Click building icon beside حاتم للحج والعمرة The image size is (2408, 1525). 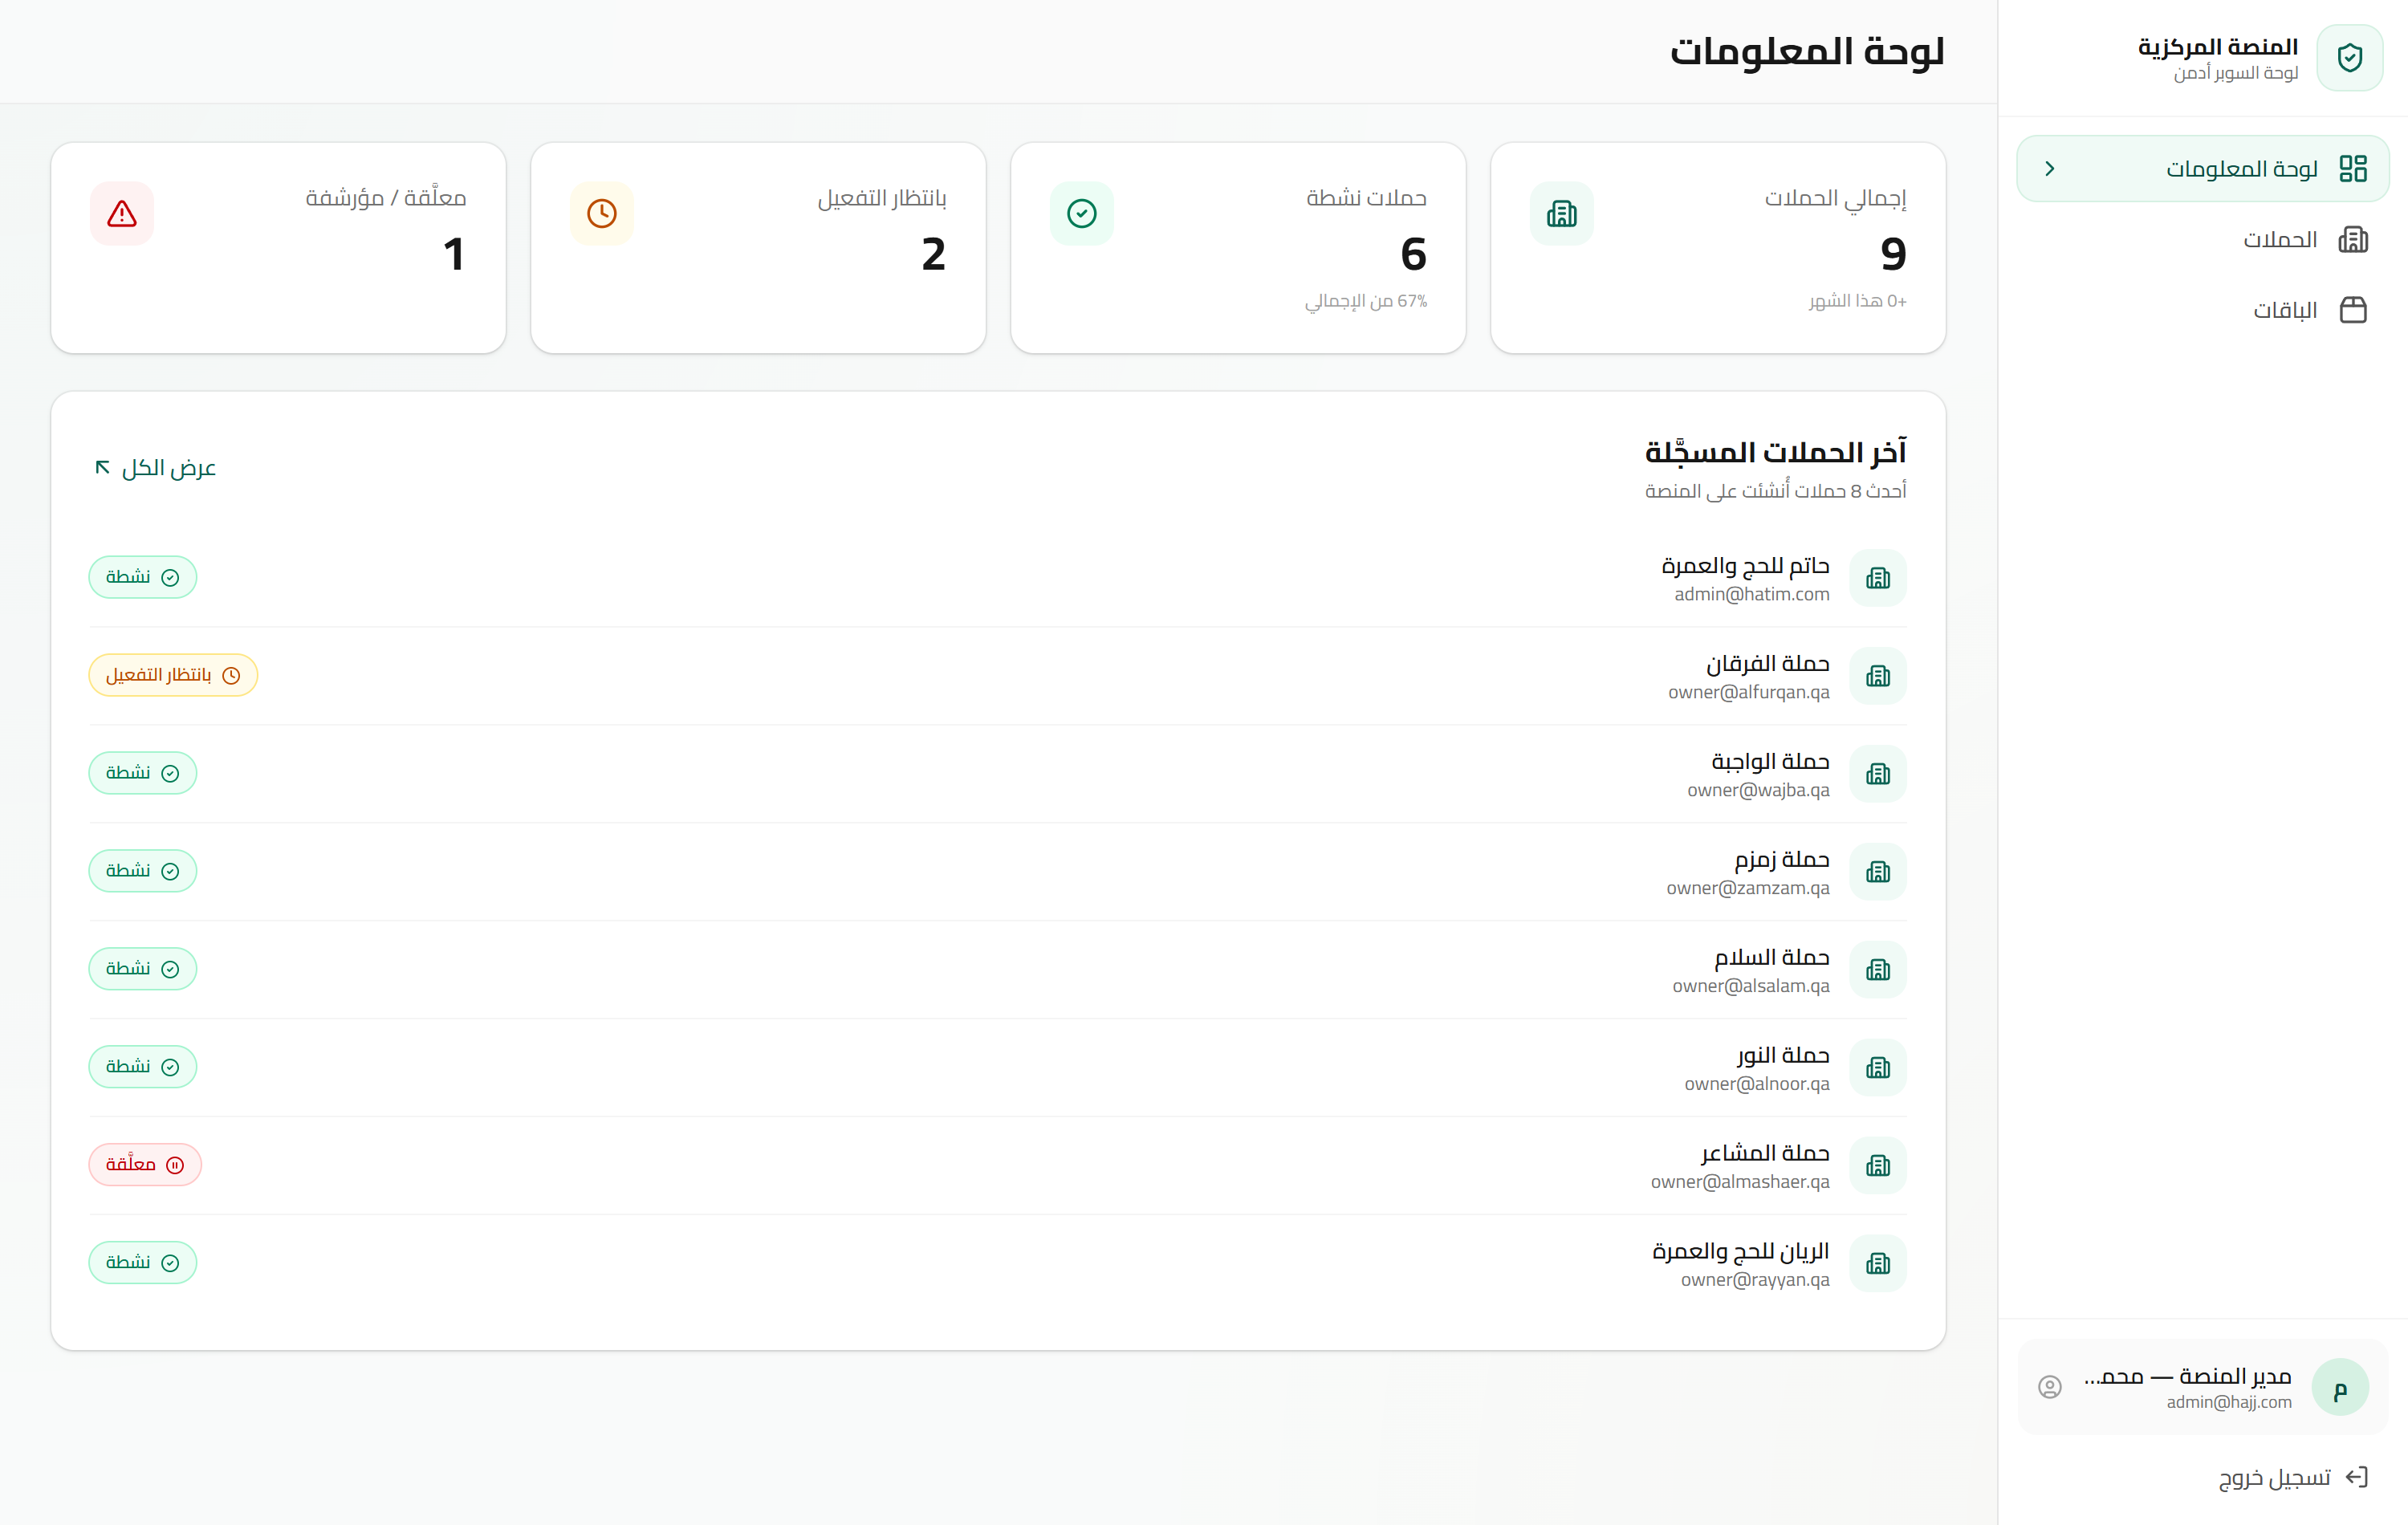[x=1877, y=578]
